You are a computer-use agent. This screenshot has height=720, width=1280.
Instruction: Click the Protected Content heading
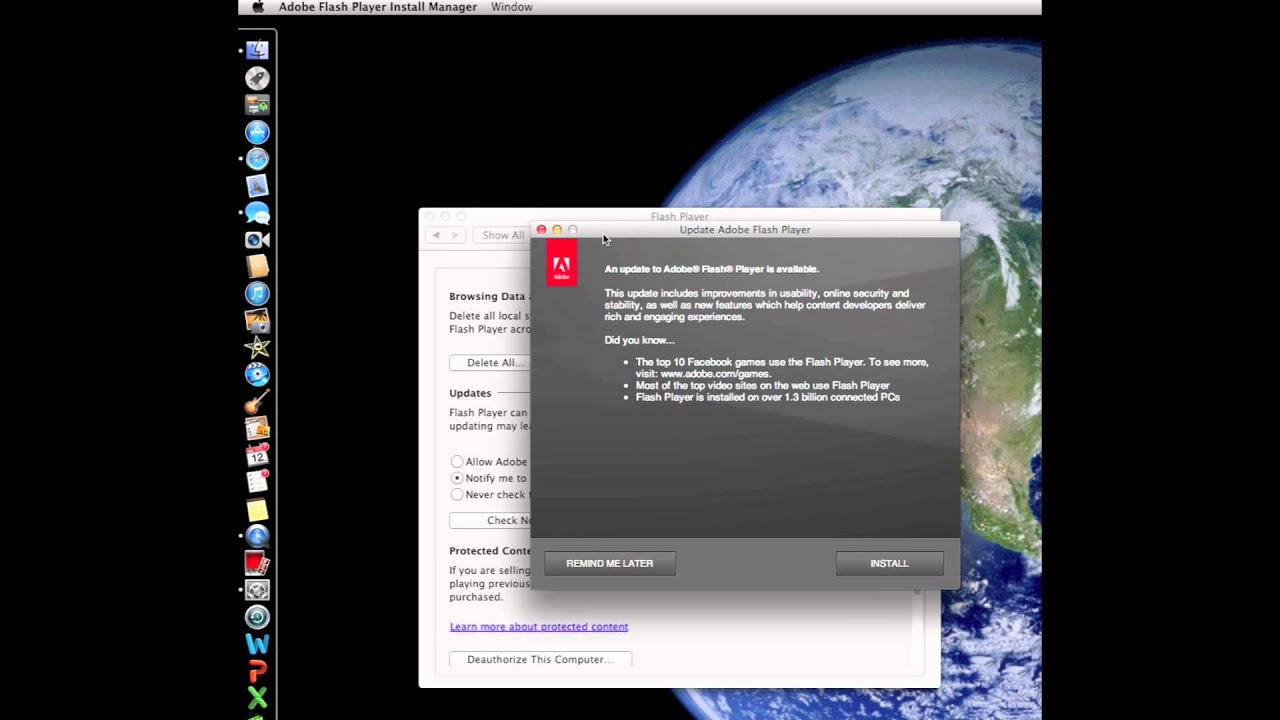tap(490, 551)
